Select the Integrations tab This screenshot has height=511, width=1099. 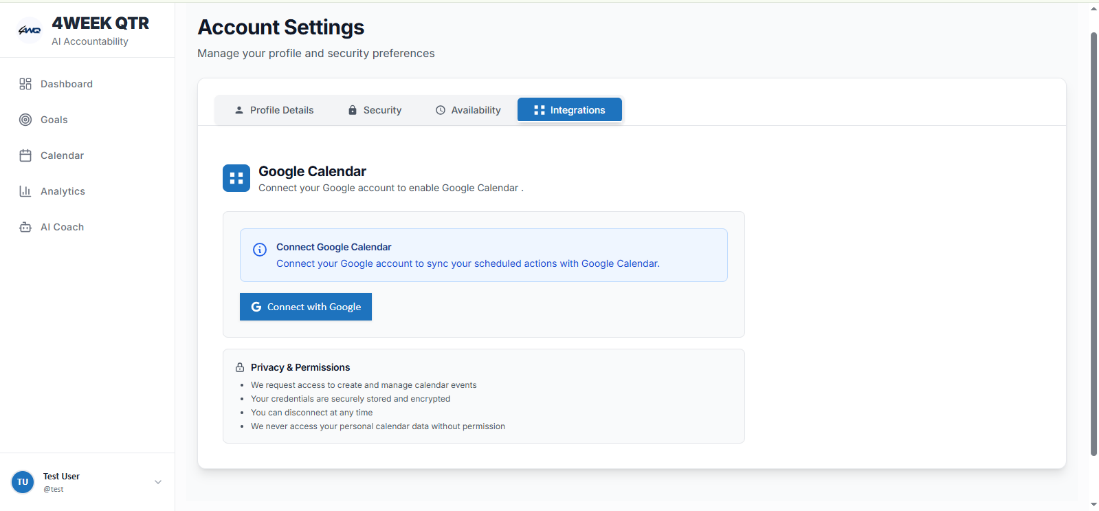pyautogui.click(x=570, y=110)
